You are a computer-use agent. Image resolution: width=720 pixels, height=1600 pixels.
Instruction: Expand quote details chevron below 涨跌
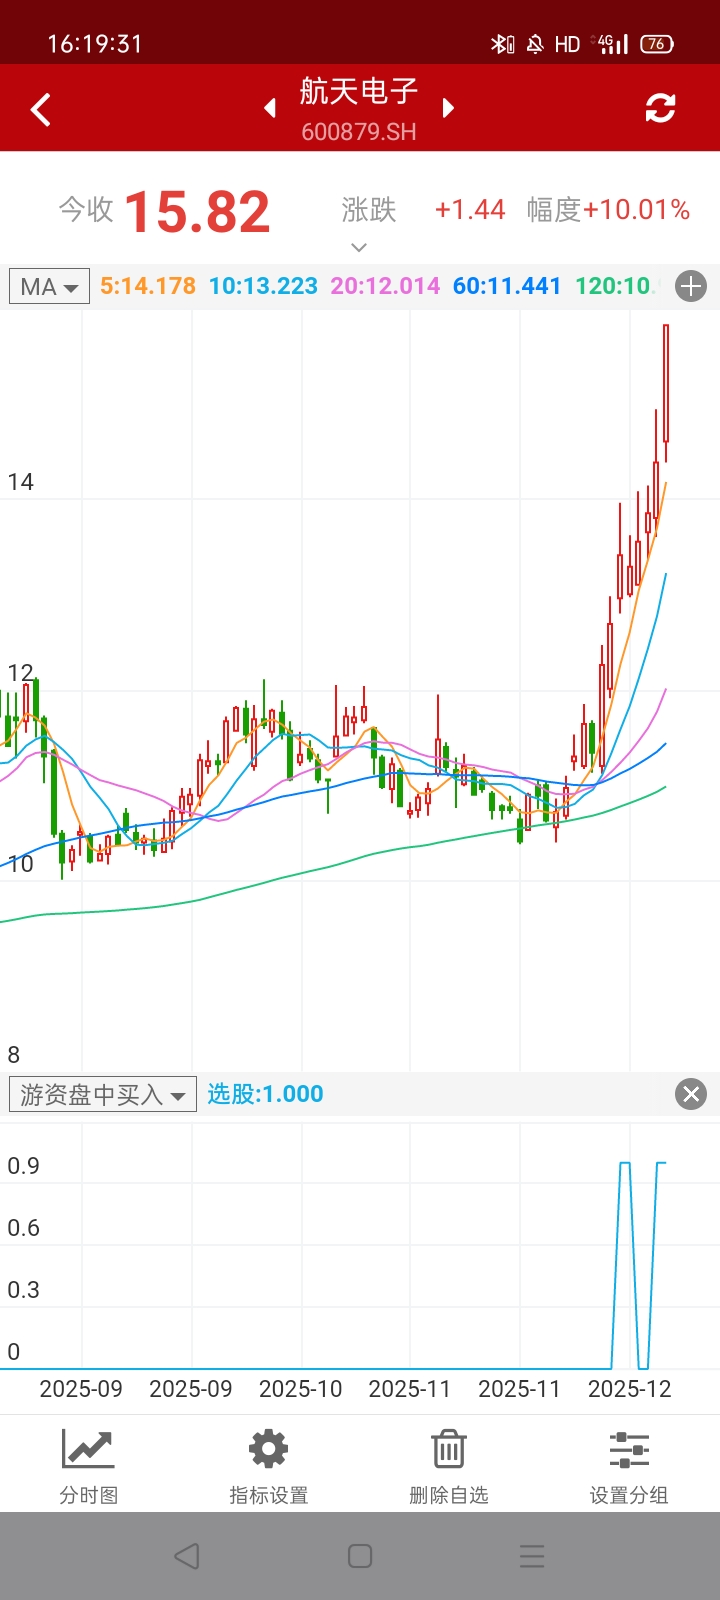pos(359,247)
